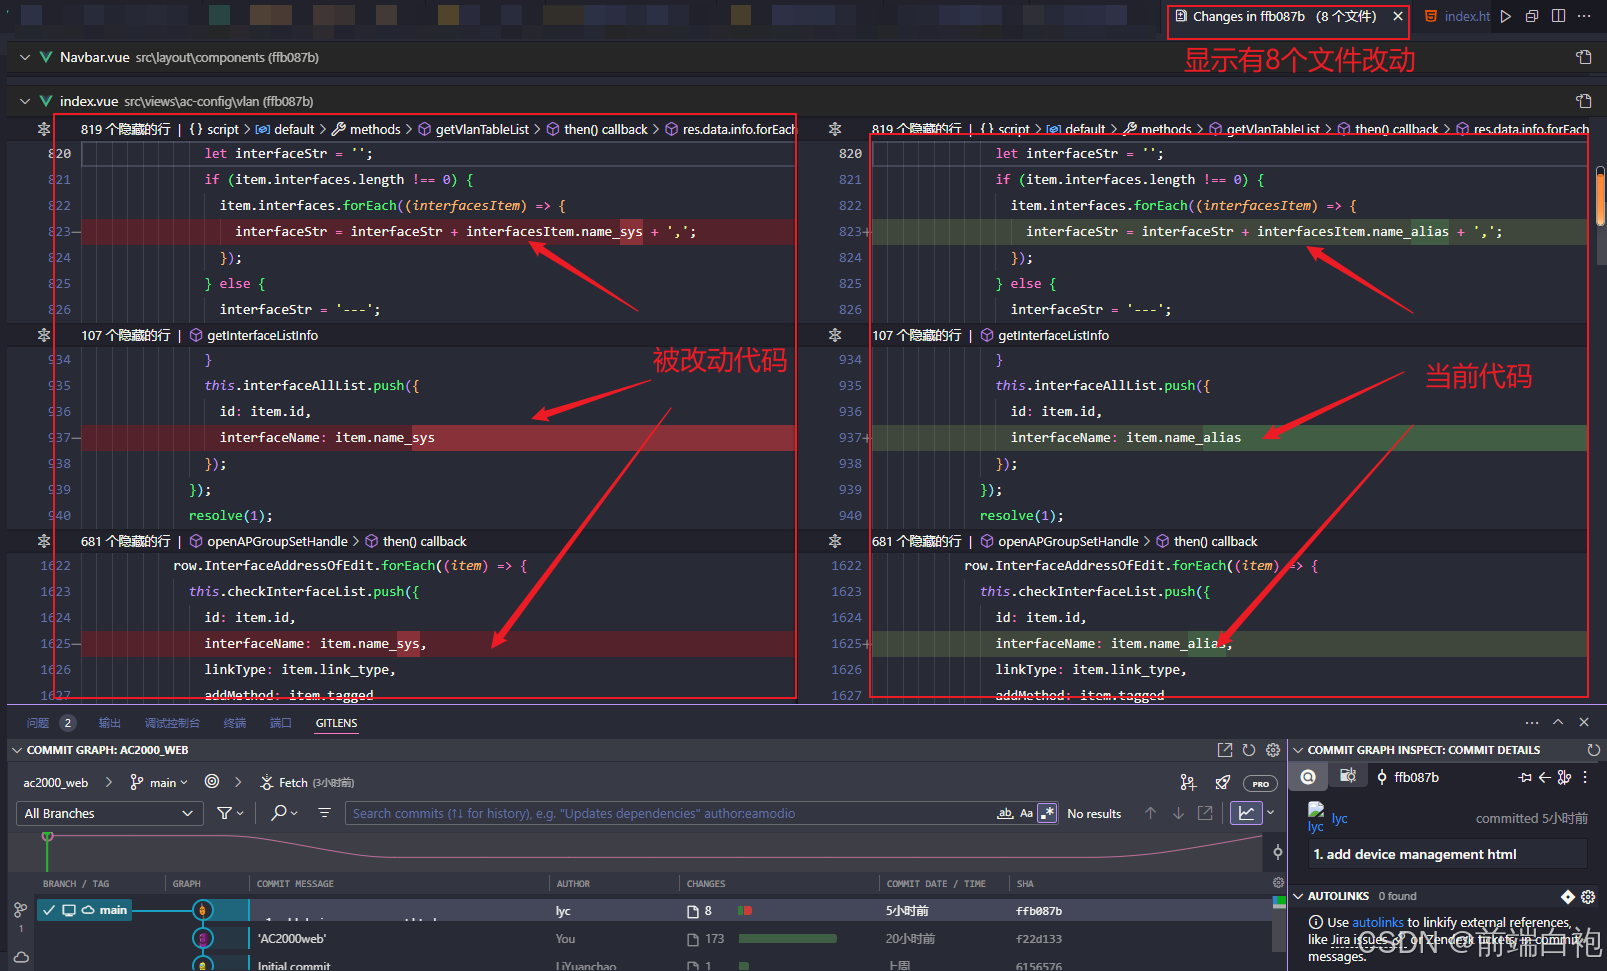Viewport: 1607px width, 971px height.
Task: Open file icon for index.vue diff
Action: [1584, 101]
